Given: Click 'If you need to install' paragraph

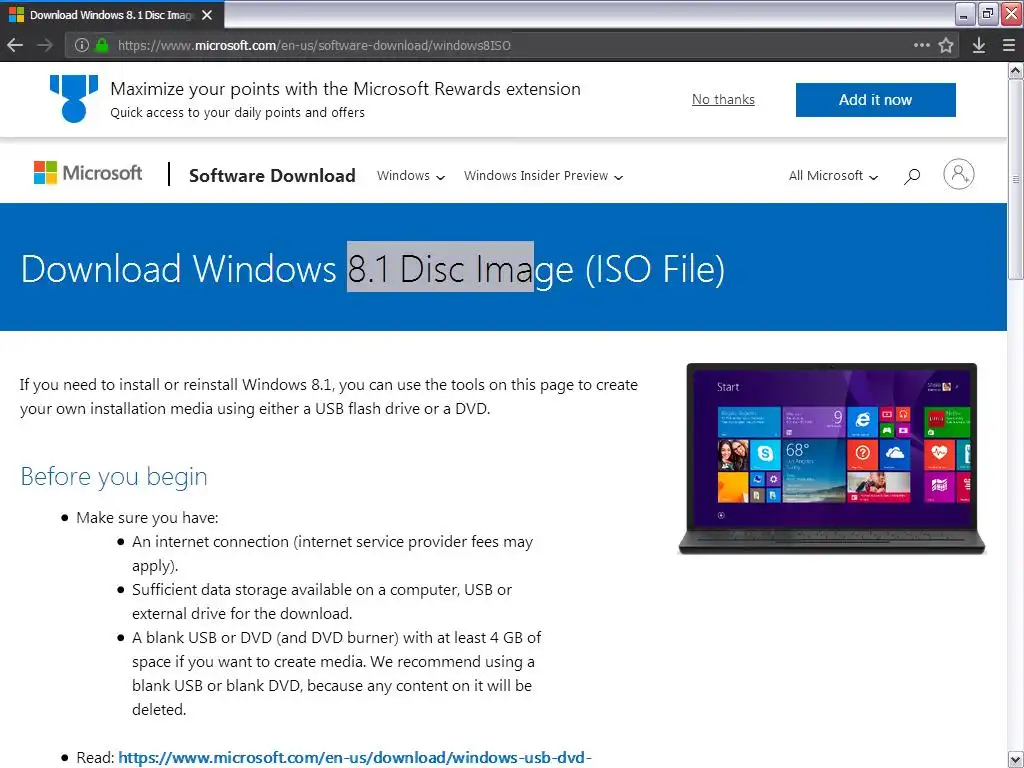Looking at the screenshot, I should coord(328,396).
